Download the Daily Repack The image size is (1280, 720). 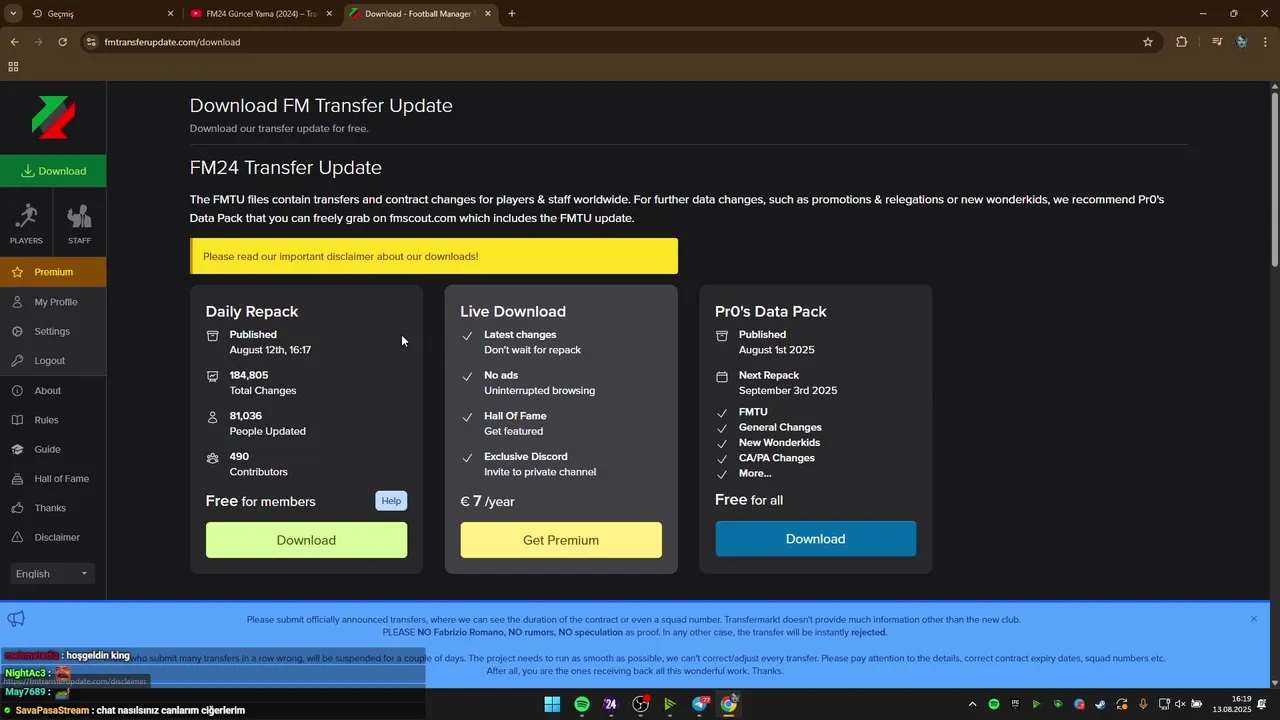[x=306, y=540]
